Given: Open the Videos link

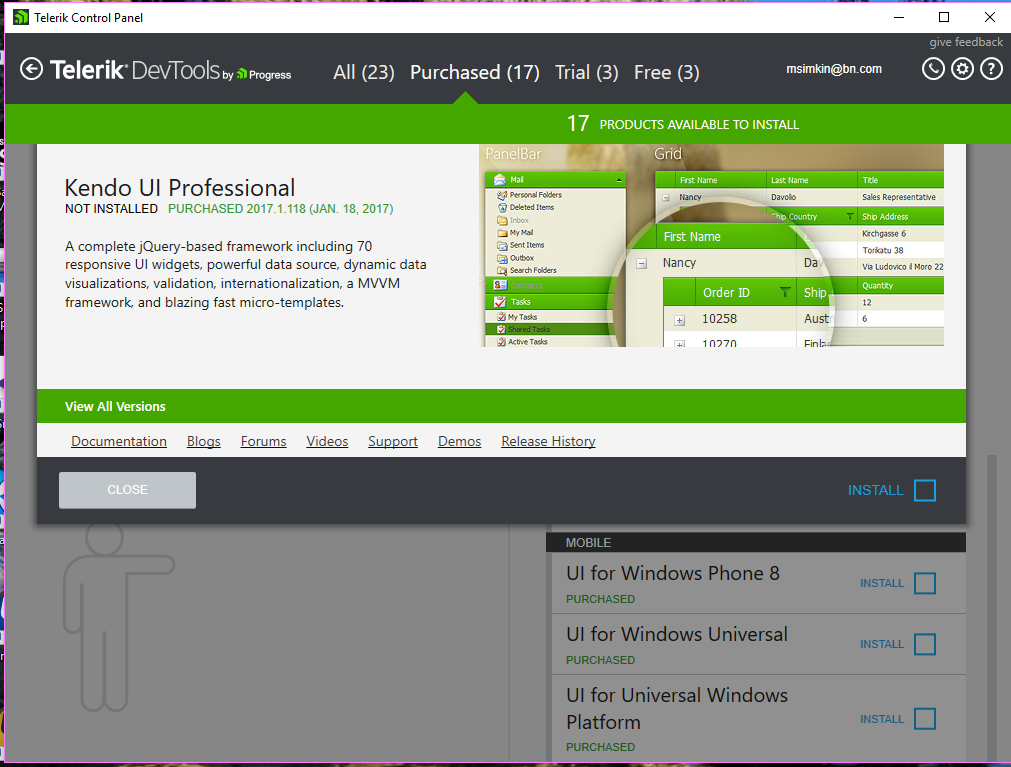Looking at the screenshot, I should click(x=327, y=442).
